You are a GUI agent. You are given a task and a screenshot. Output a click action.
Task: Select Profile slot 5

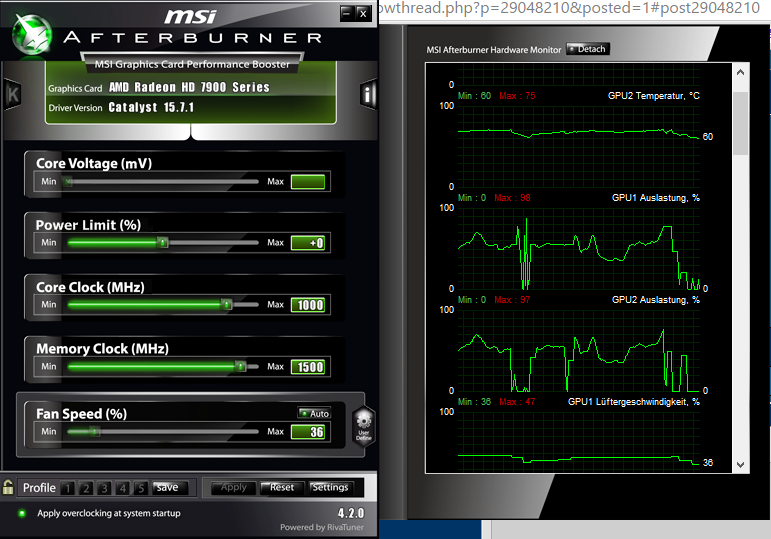(x=141, y=488)
